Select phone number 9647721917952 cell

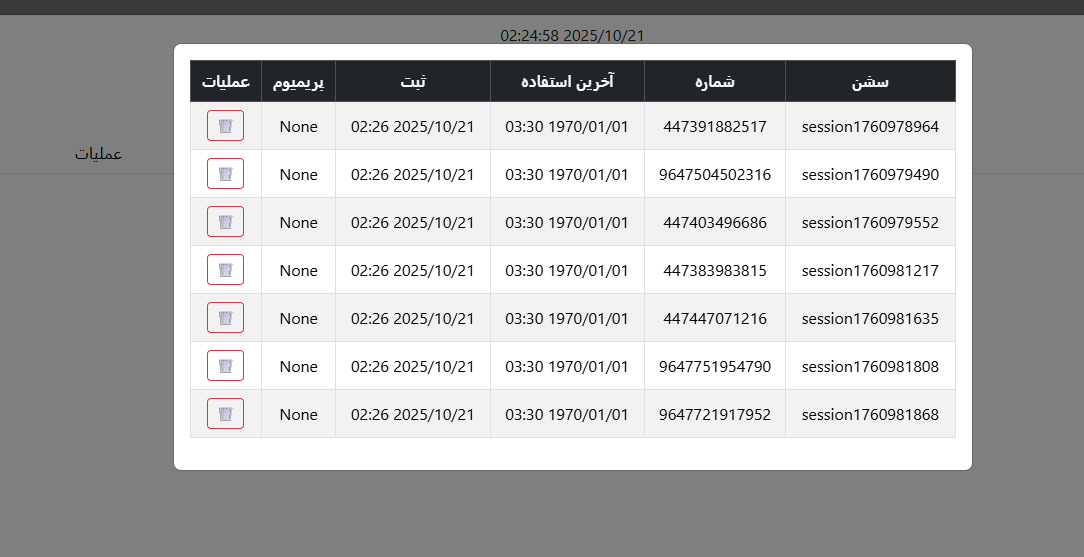click(714, 415)
